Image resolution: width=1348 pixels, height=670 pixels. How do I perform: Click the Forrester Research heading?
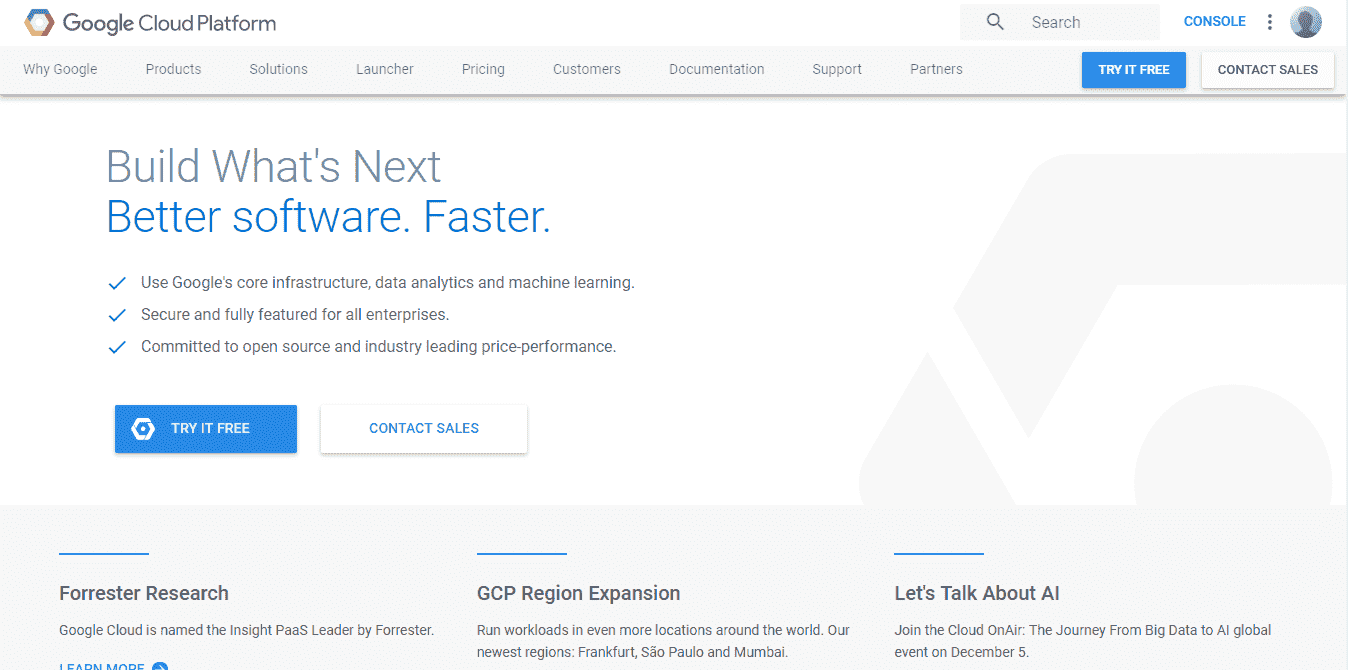pyautogui.click(x=144, y=593)
